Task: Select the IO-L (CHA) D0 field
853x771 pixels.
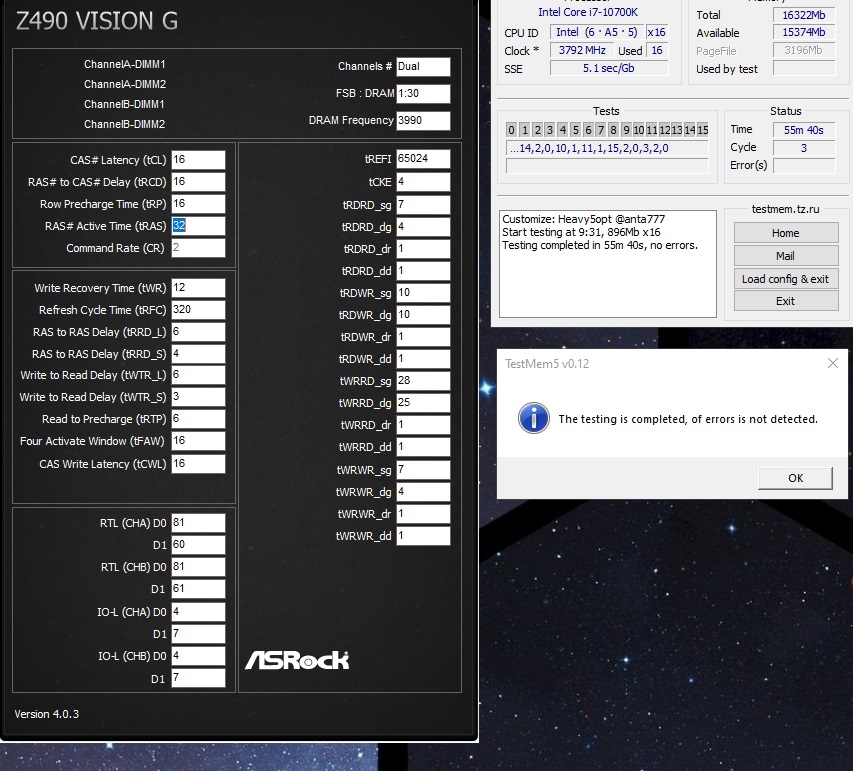Action: [198, 612]
